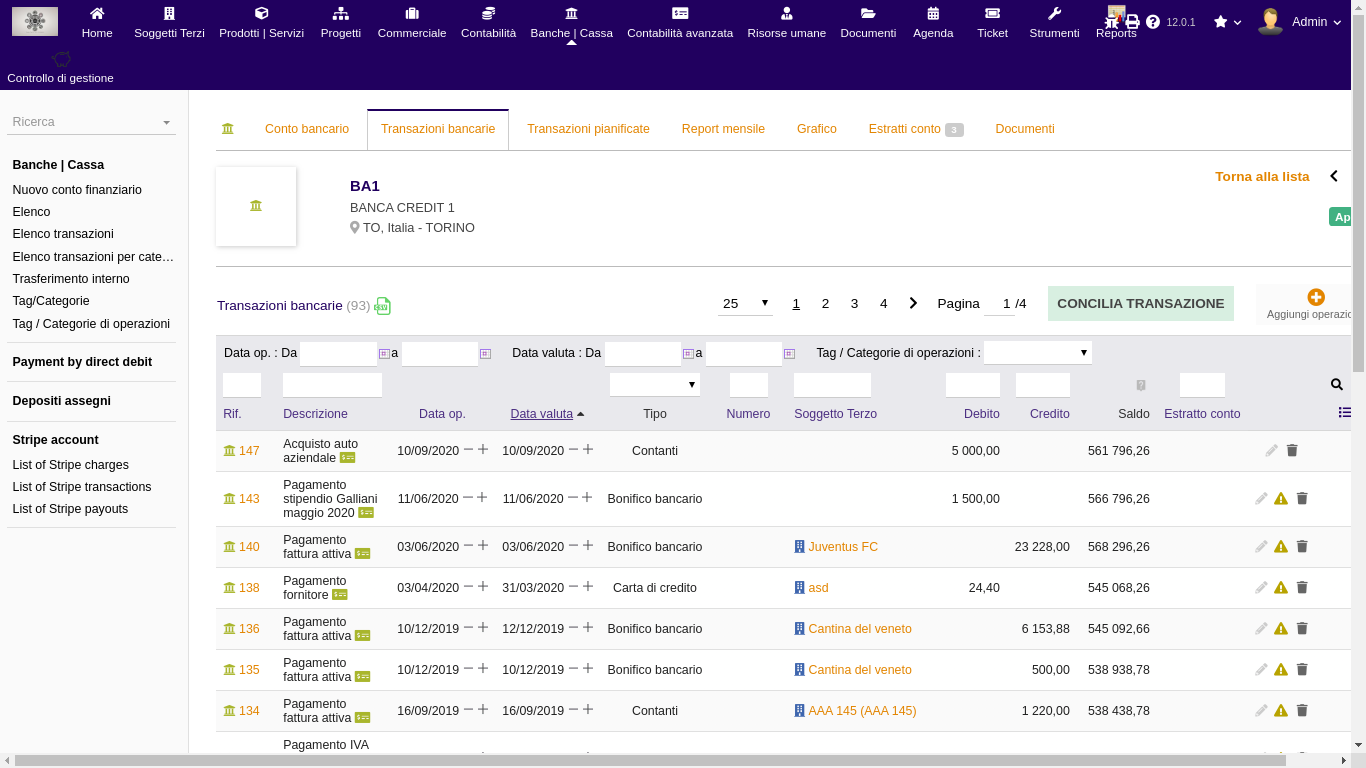Open Data valuta Da calendar picker

coord(688,354)
